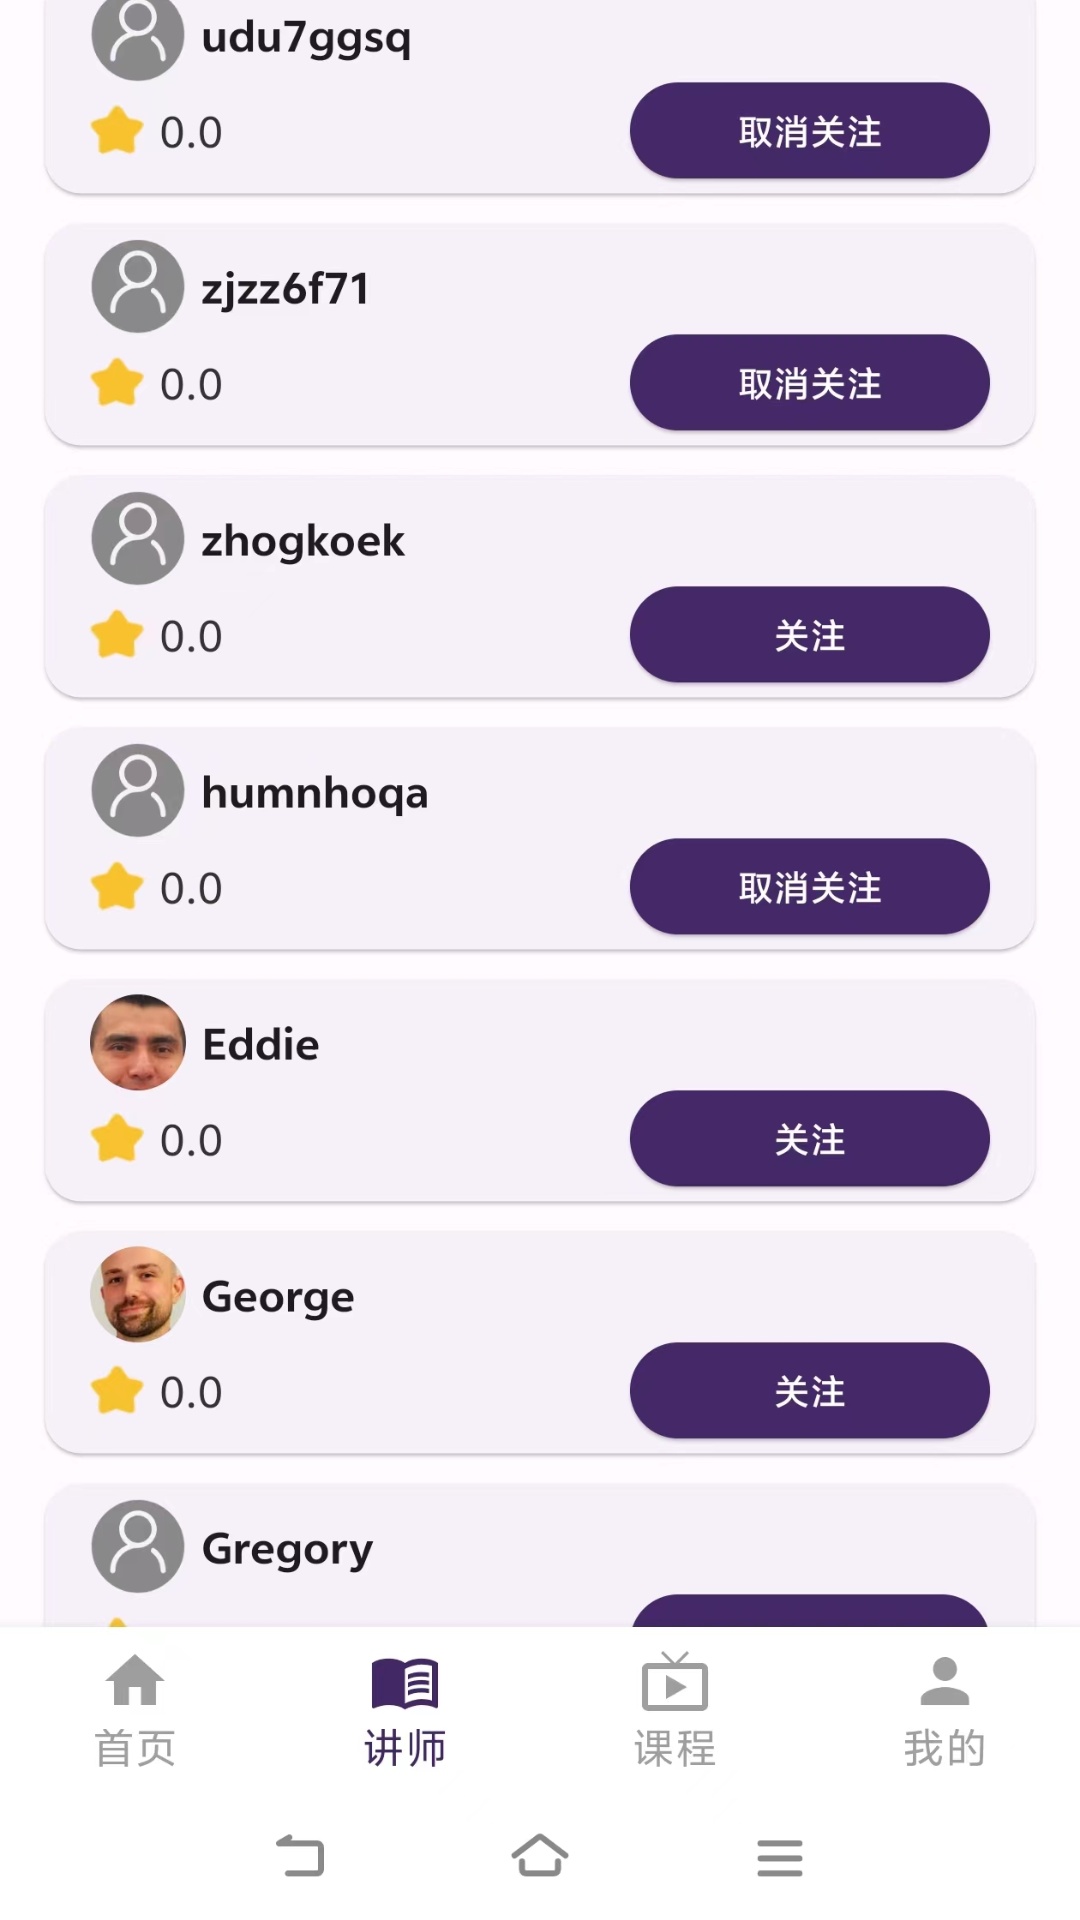Tap Gregory's default avatar icon
Image resolution: width=1080 pixels, height=1920 pixels.
138,1546
